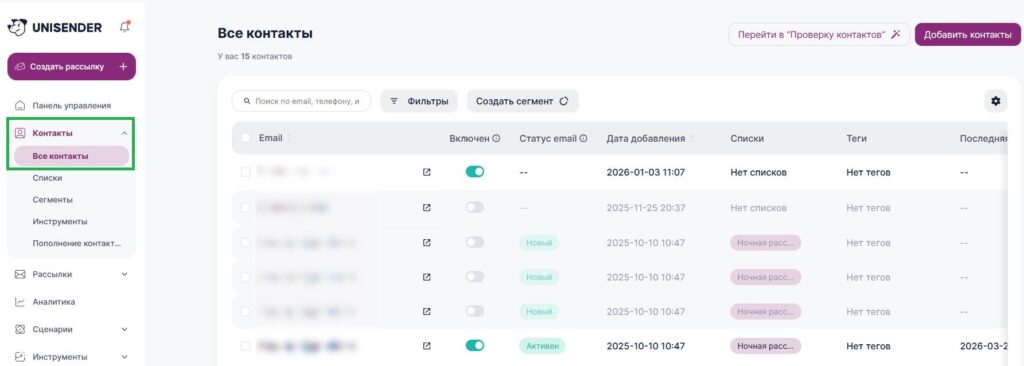Open the notifications bell
1024x366 pixels.
pyautogui.click(x=125, y=27)
